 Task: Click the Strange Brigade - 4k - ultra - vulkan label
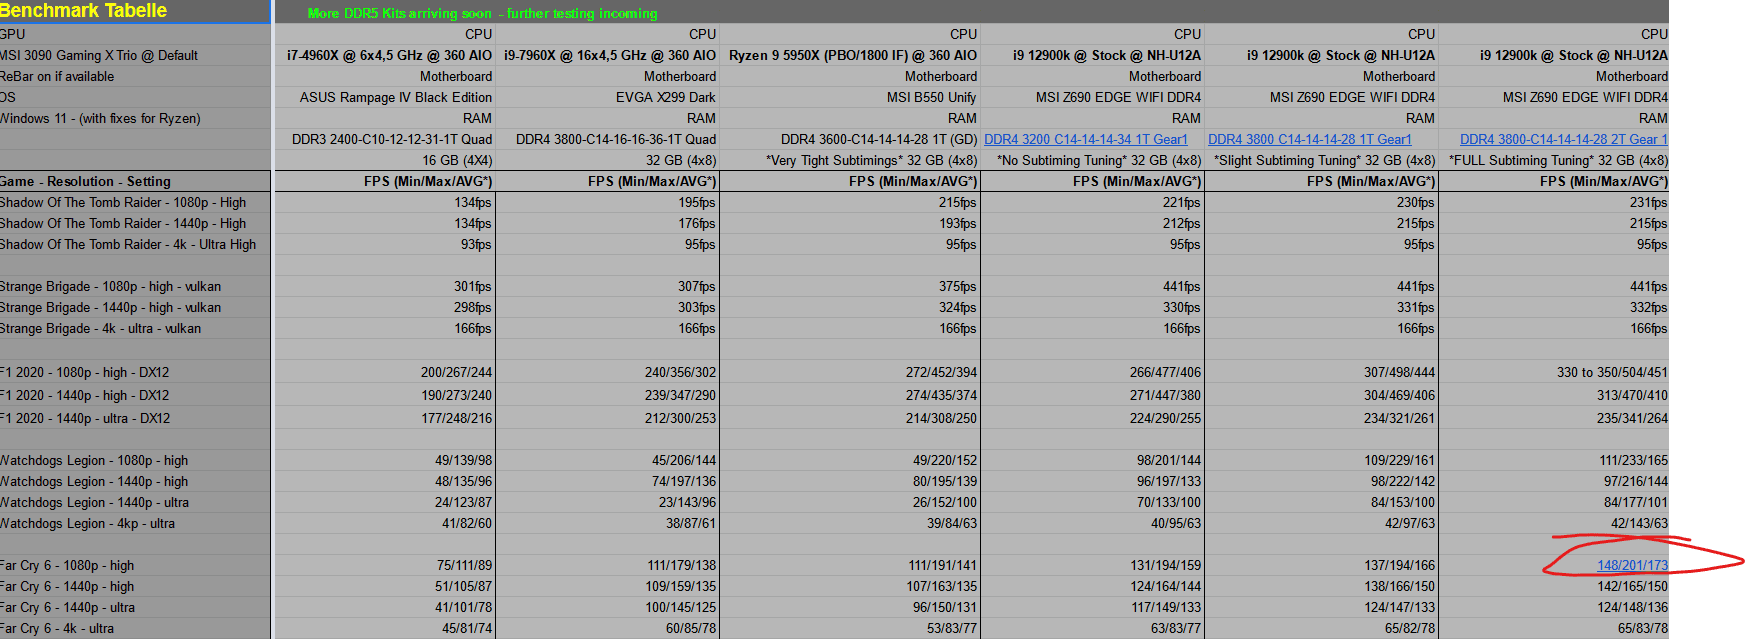[100, 329]
